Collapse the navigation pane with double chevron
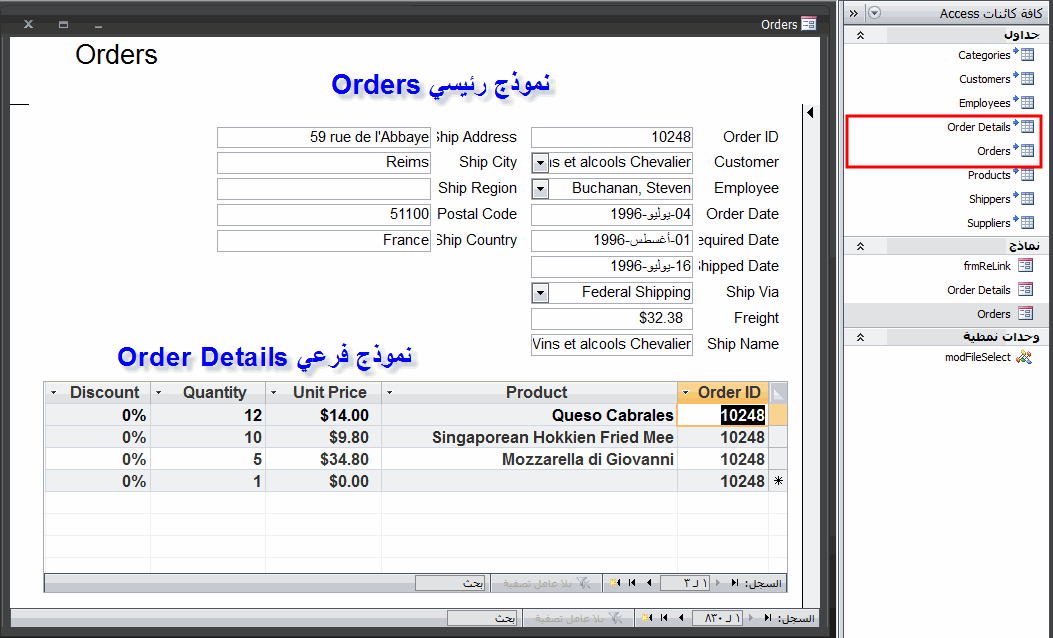Screen dimensions: 1053x638 tap(854, 13)
